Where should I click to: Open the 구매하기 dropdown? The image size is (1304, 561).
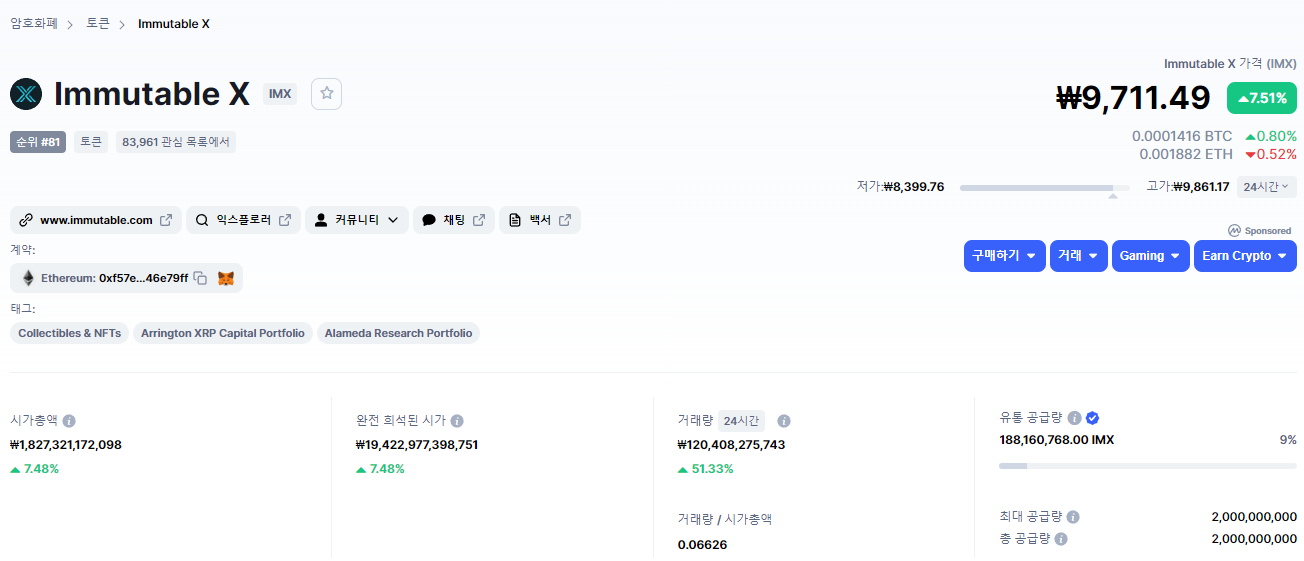(x=1005, y=256)
